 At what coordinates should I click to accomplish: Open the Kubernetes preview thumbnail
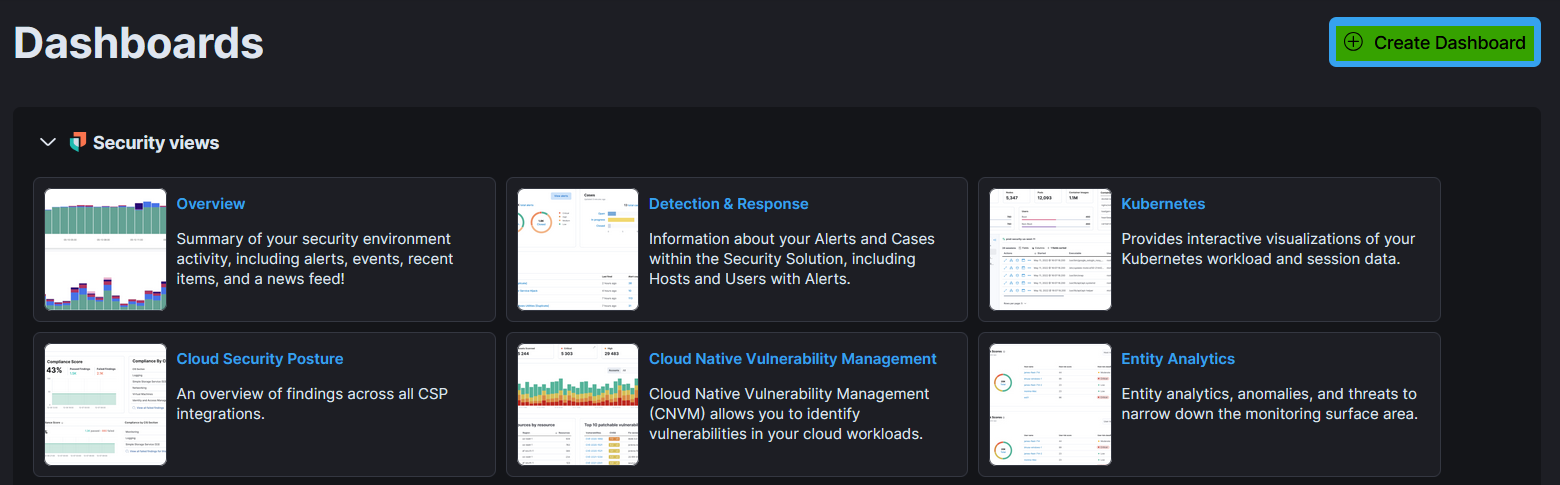[1050, 249]
